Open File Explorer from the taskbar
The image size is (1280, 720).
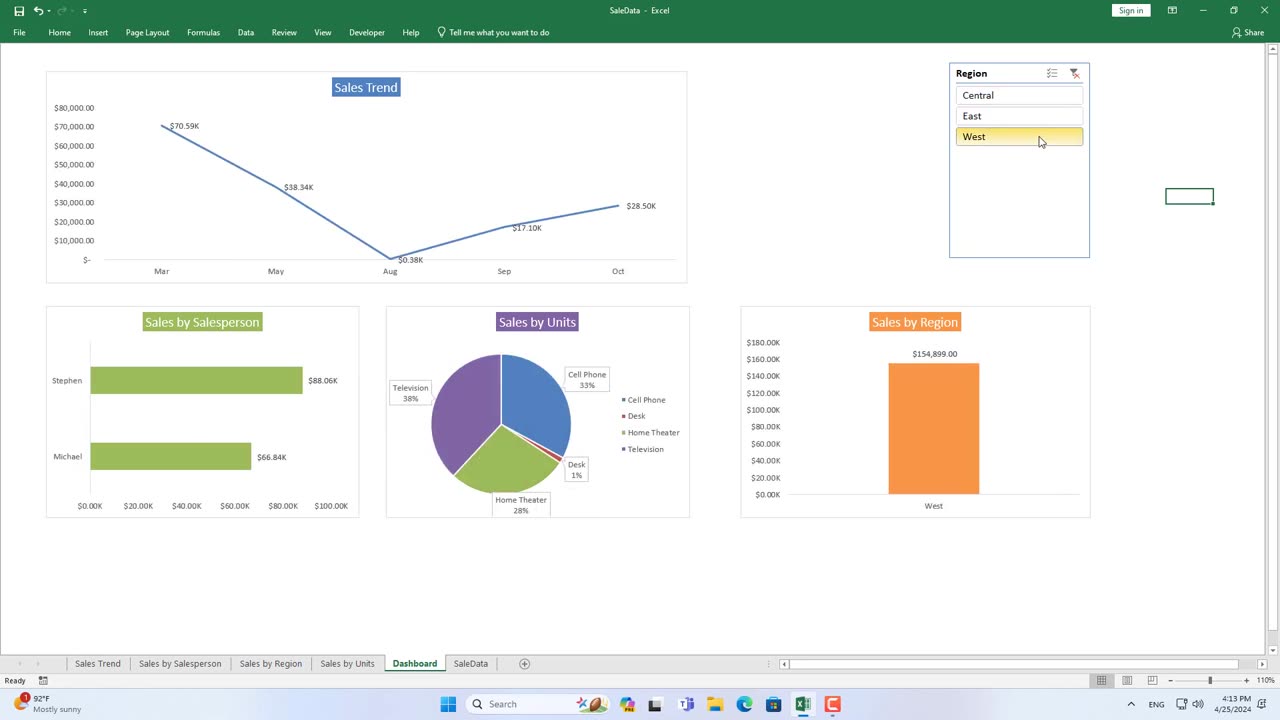(x=715, y=704)
